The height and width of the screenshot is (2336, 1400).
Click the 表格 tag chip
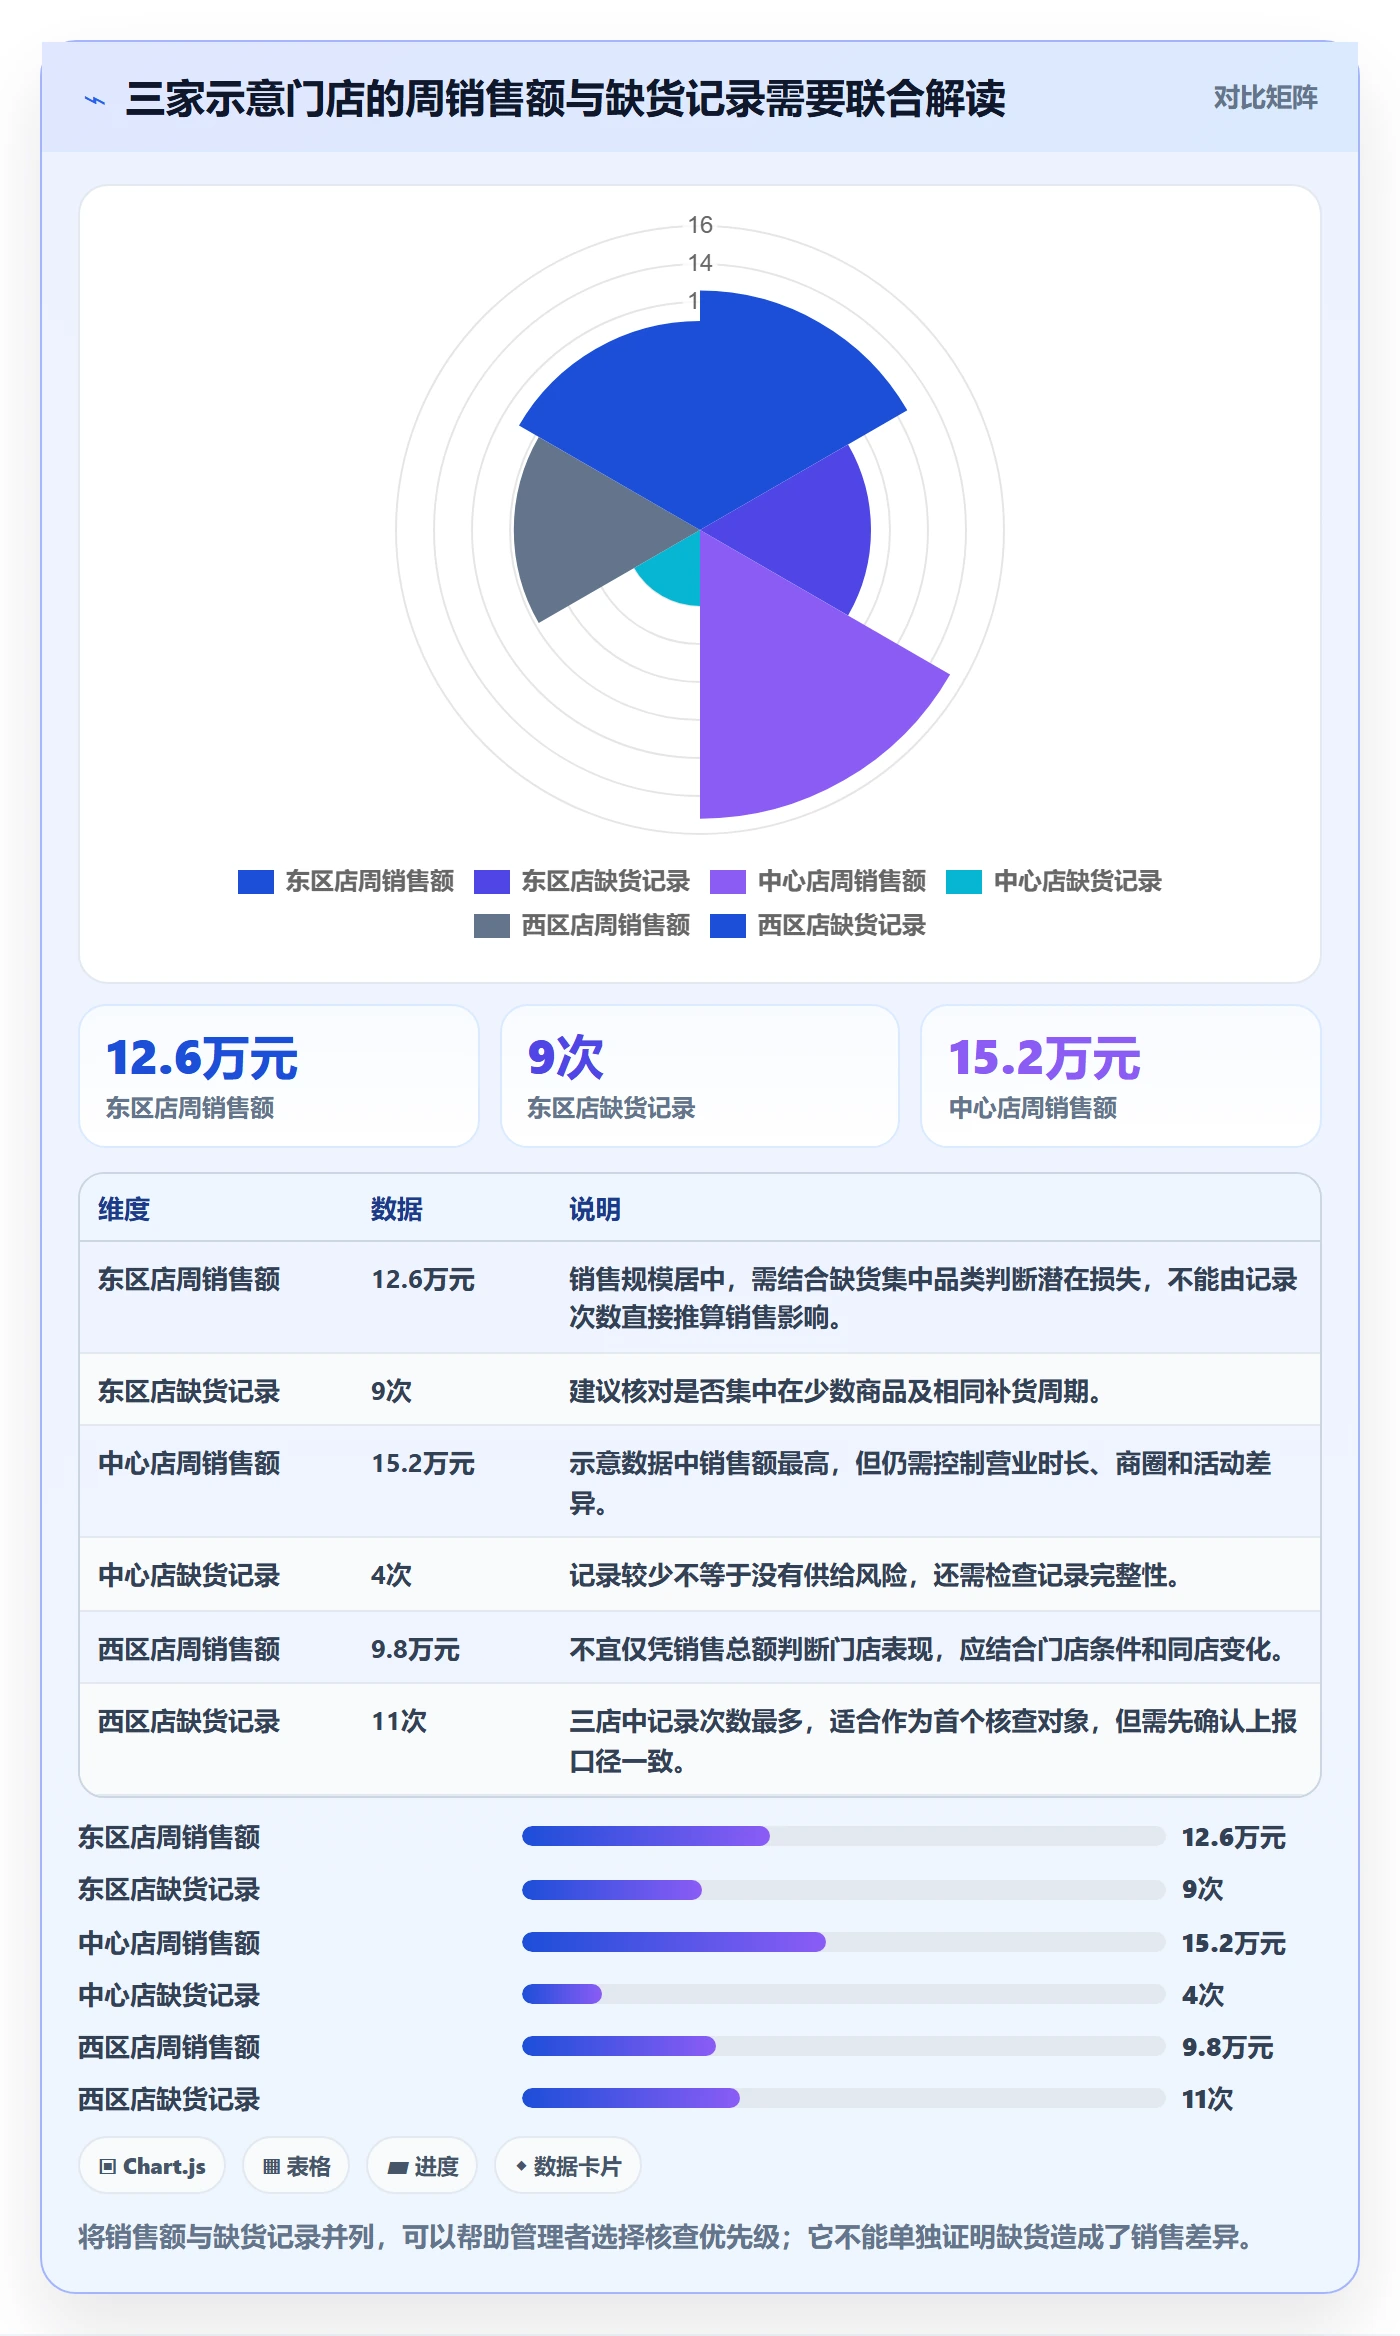(296, 2166)
